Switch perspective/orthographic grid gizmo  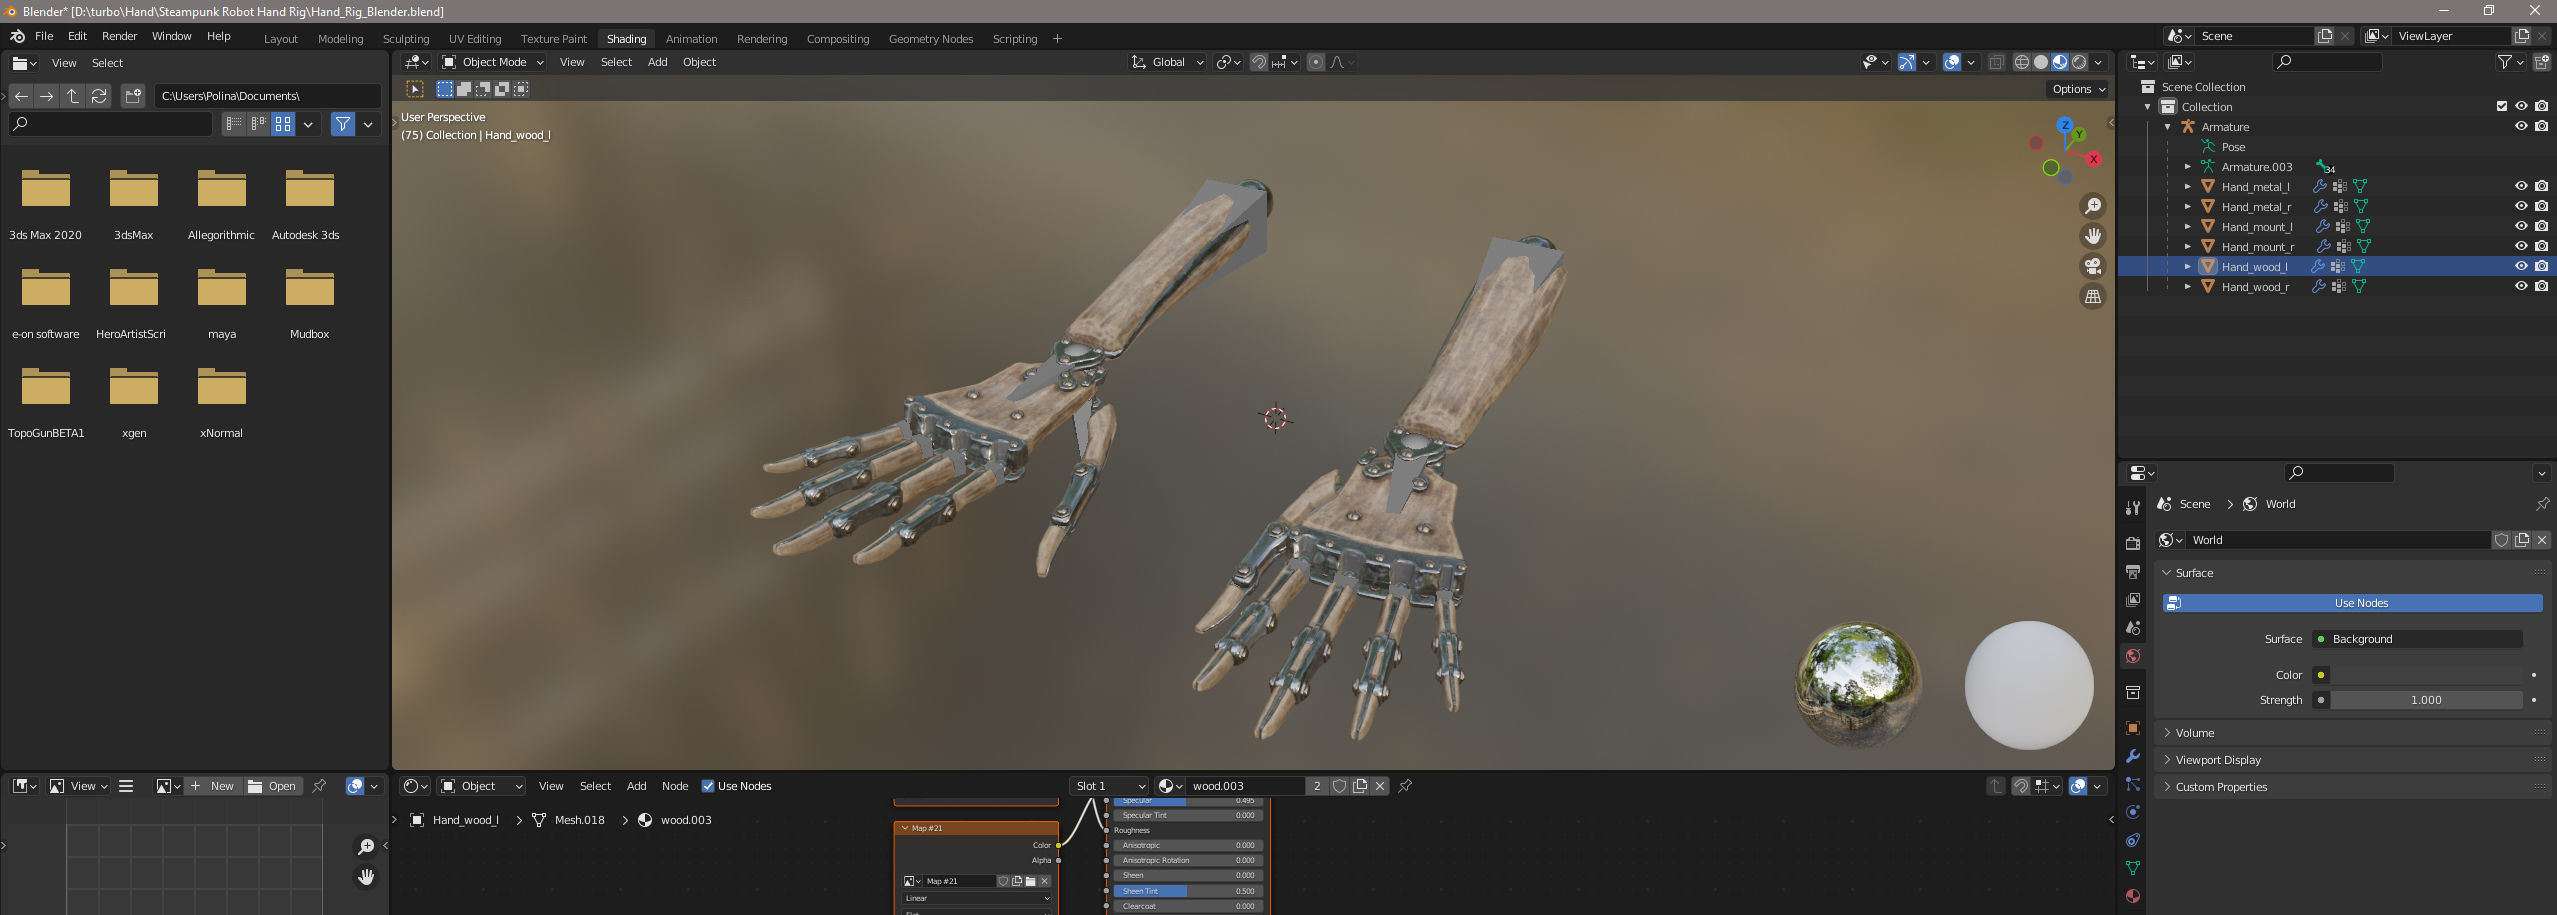coord(2092,296)
